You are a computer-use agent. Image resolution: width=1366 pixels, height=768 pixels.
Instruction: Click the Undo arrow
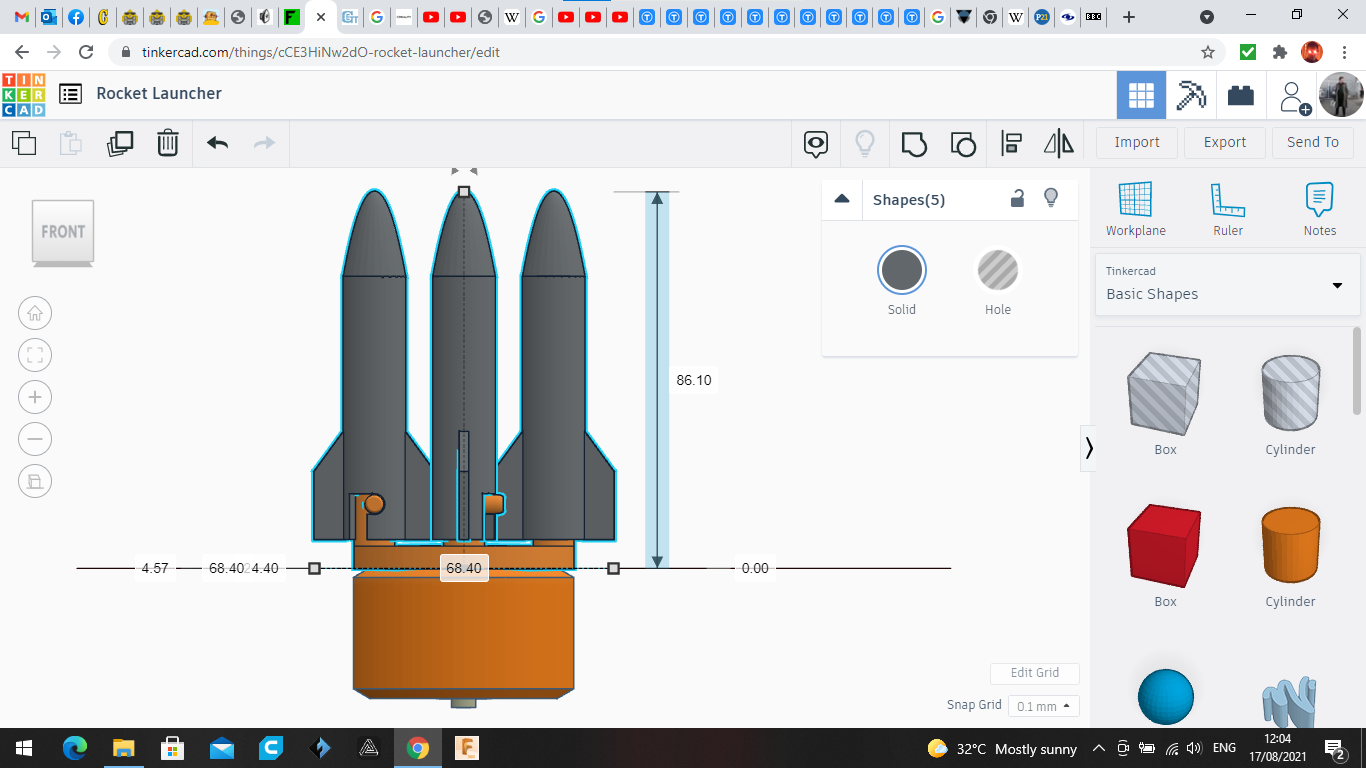217,143
